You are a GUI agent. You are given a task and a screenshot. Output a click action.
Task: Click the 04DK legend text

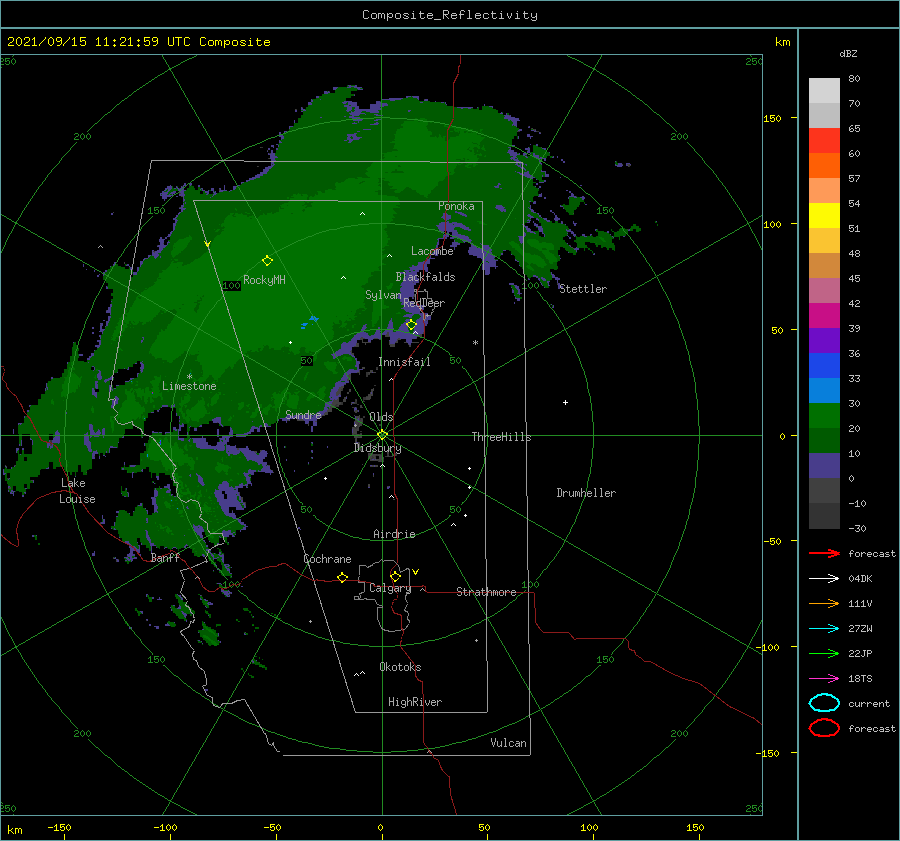(x=860, y=579)
